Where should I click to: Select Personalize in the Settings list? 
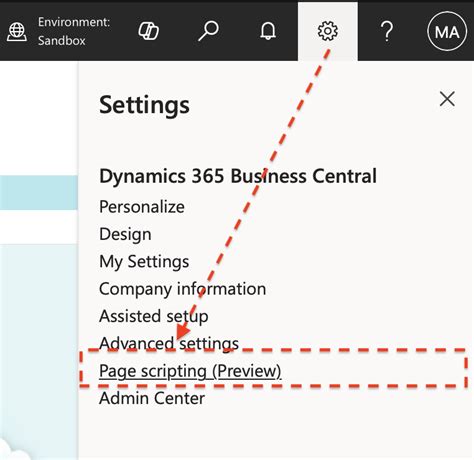[x=142, y=207]
